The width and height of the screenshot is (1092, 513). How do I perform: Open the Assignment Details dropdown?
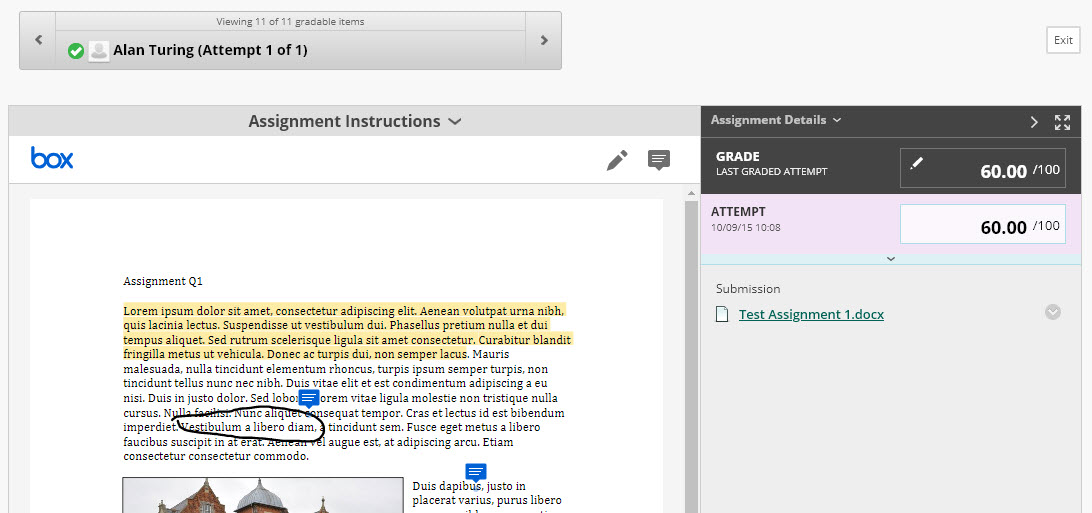776,120
